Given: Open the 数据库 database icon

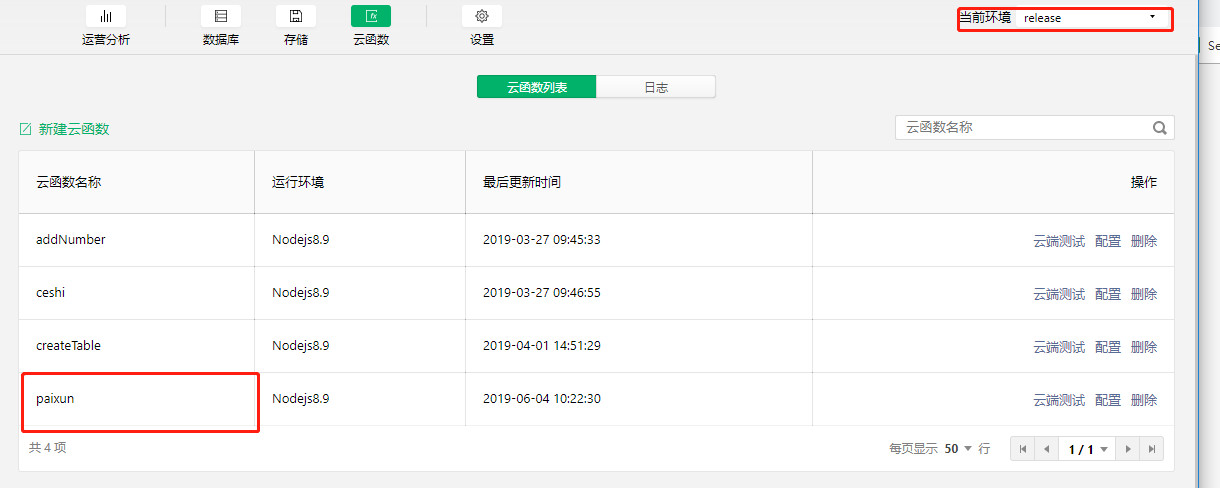Looking at the screenshot, I should click(x=221, y=16).
